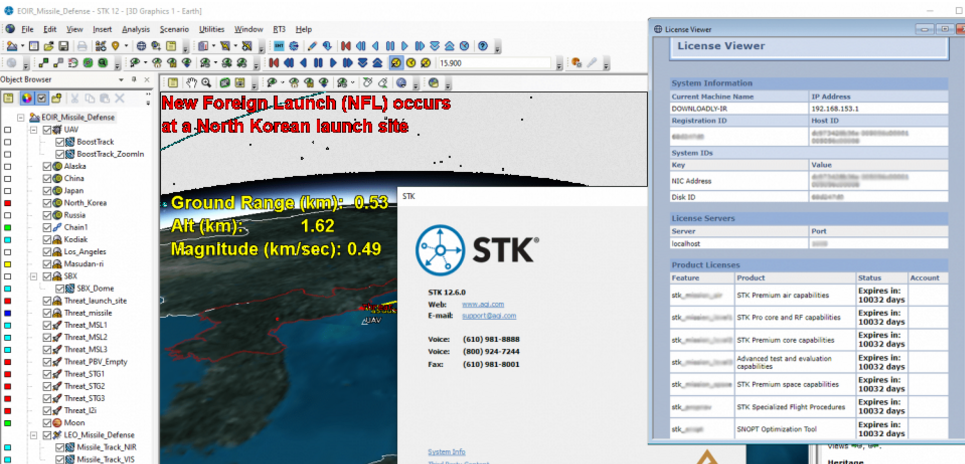Click the yellow color swatch beside Masudan-ri
Screen dimensions: 965x464
(x=7, y=264)
